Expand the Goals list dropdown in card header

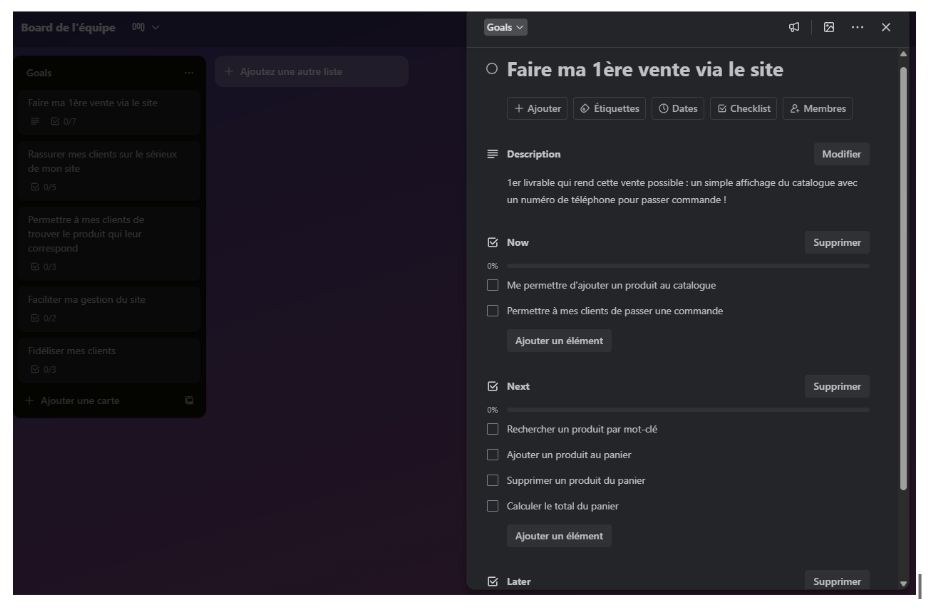click(x=505, y=27)
